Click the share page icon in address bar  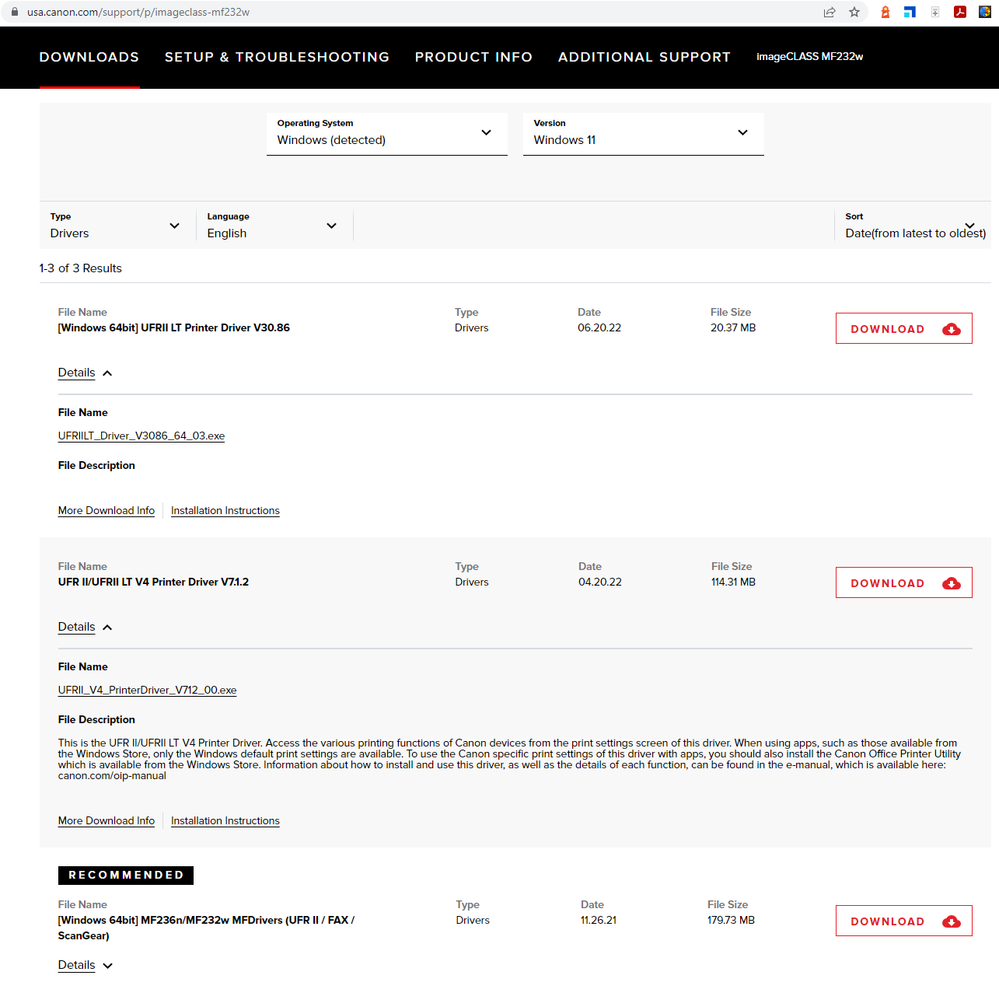coord(829,12)
